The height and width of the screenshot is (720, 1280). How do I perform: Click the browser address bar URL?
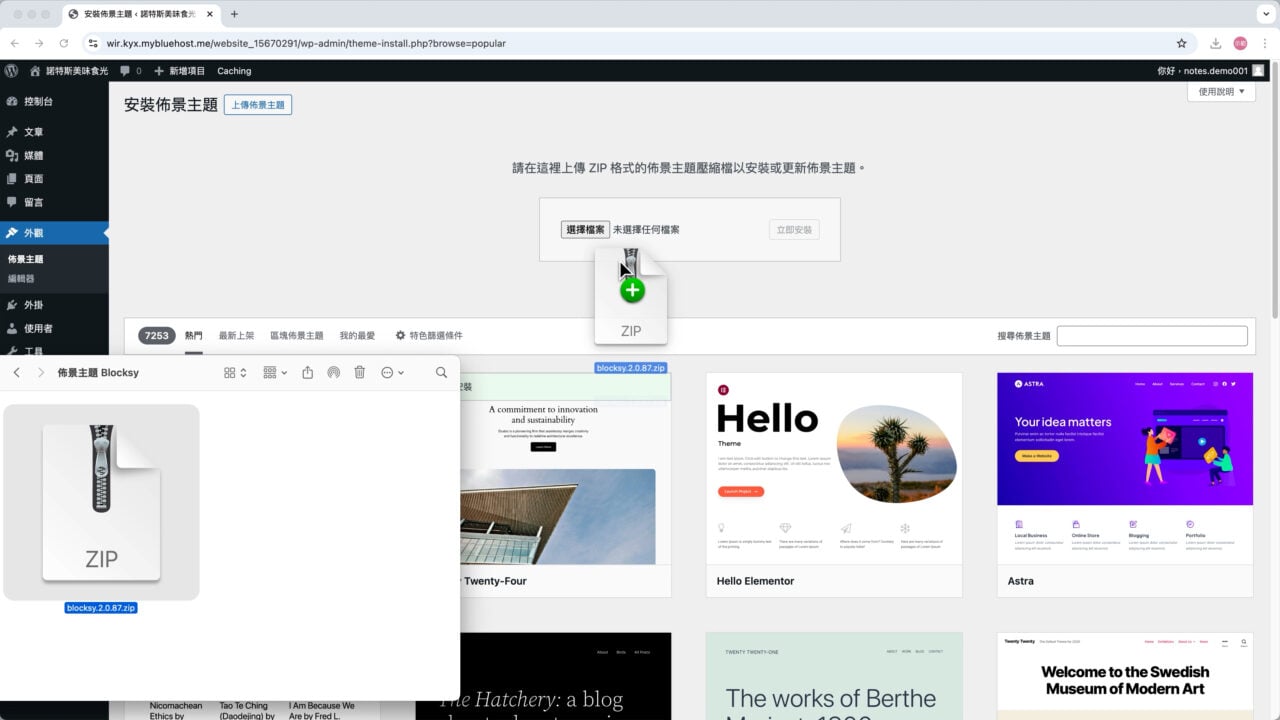tap(306, 43)
